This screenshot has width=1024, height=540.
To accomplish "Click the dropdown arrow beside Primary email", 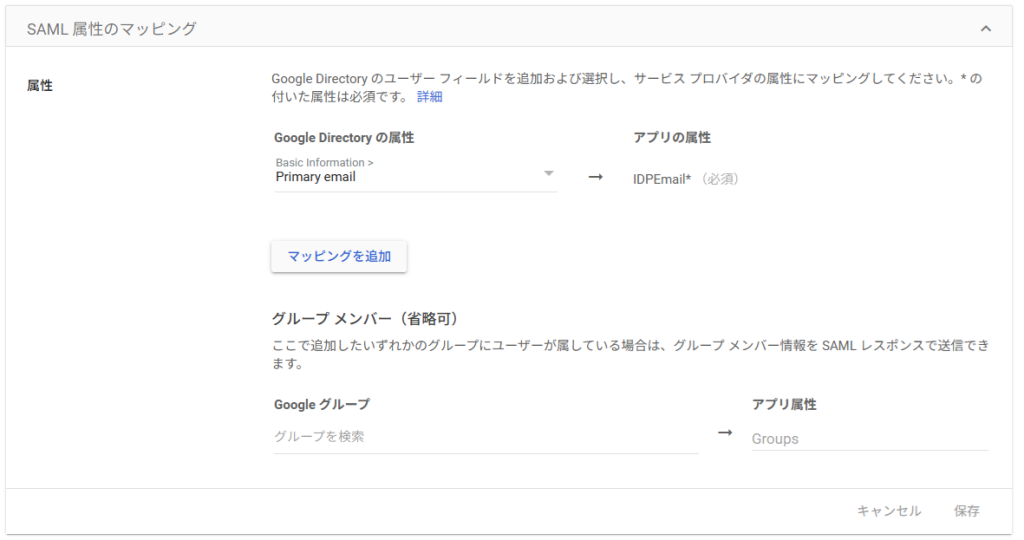I will (548, 173).
